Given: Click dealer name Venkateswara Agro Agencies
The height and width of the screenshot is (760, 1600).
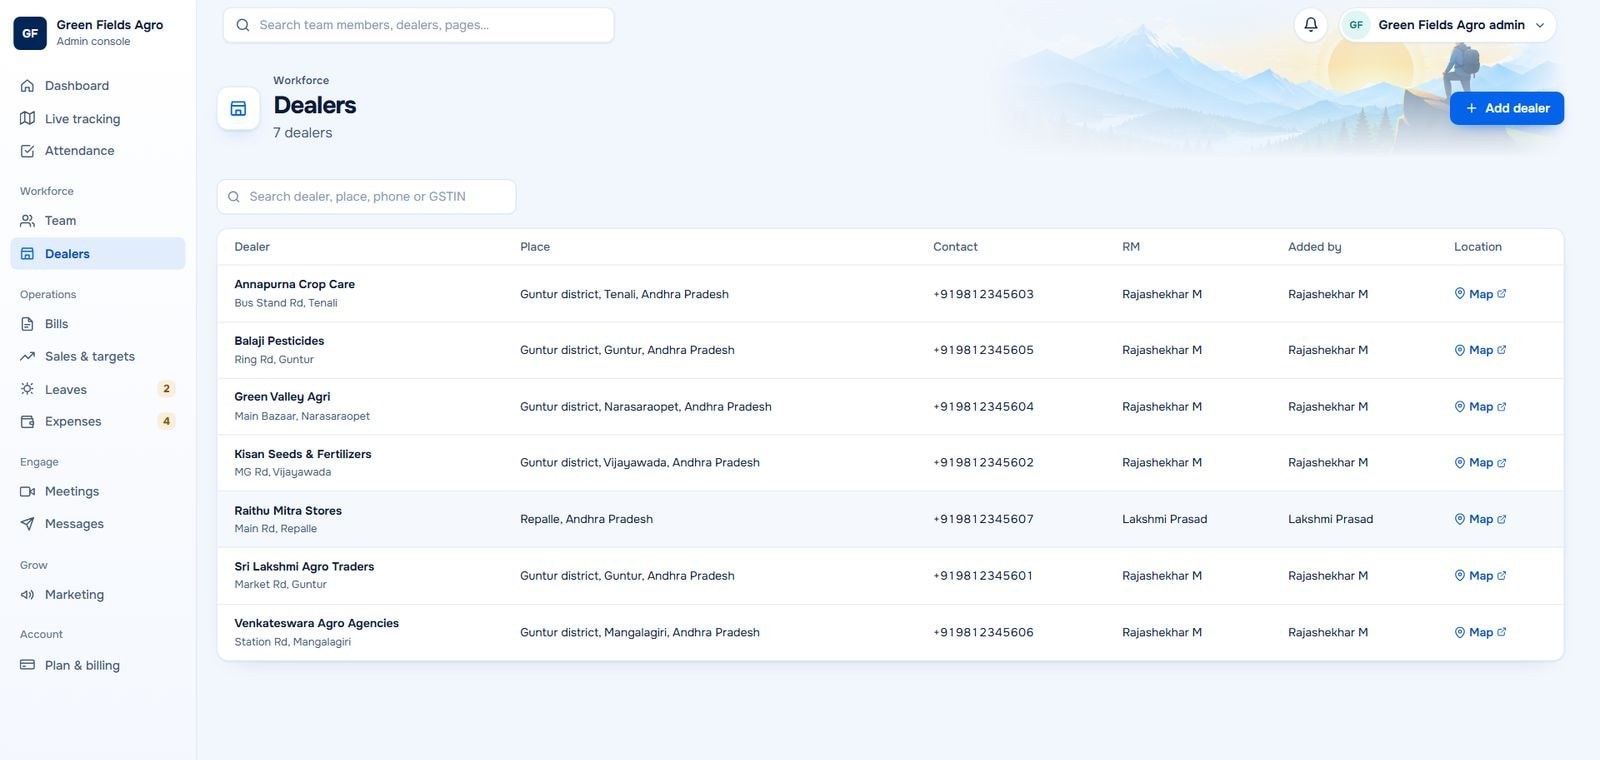Looking at the screenshot, I should point(317,623).
